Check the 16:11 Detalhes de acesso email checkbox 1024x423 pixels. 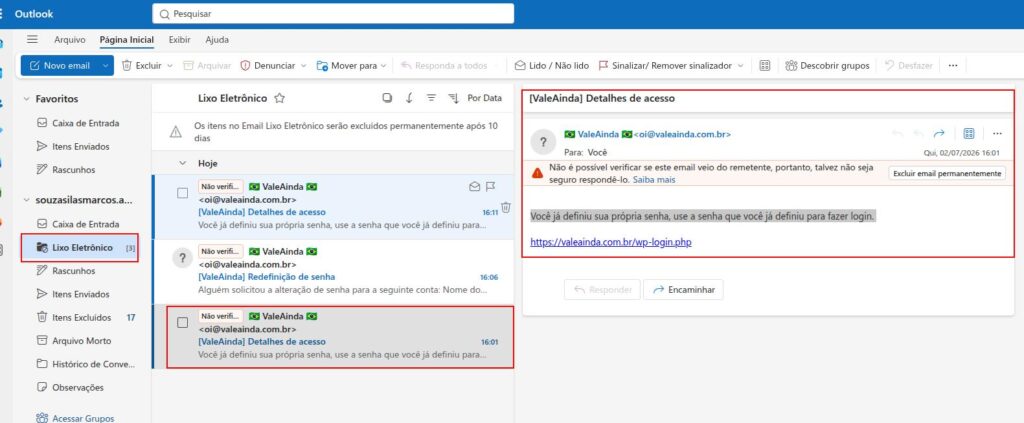pos(183,193)
